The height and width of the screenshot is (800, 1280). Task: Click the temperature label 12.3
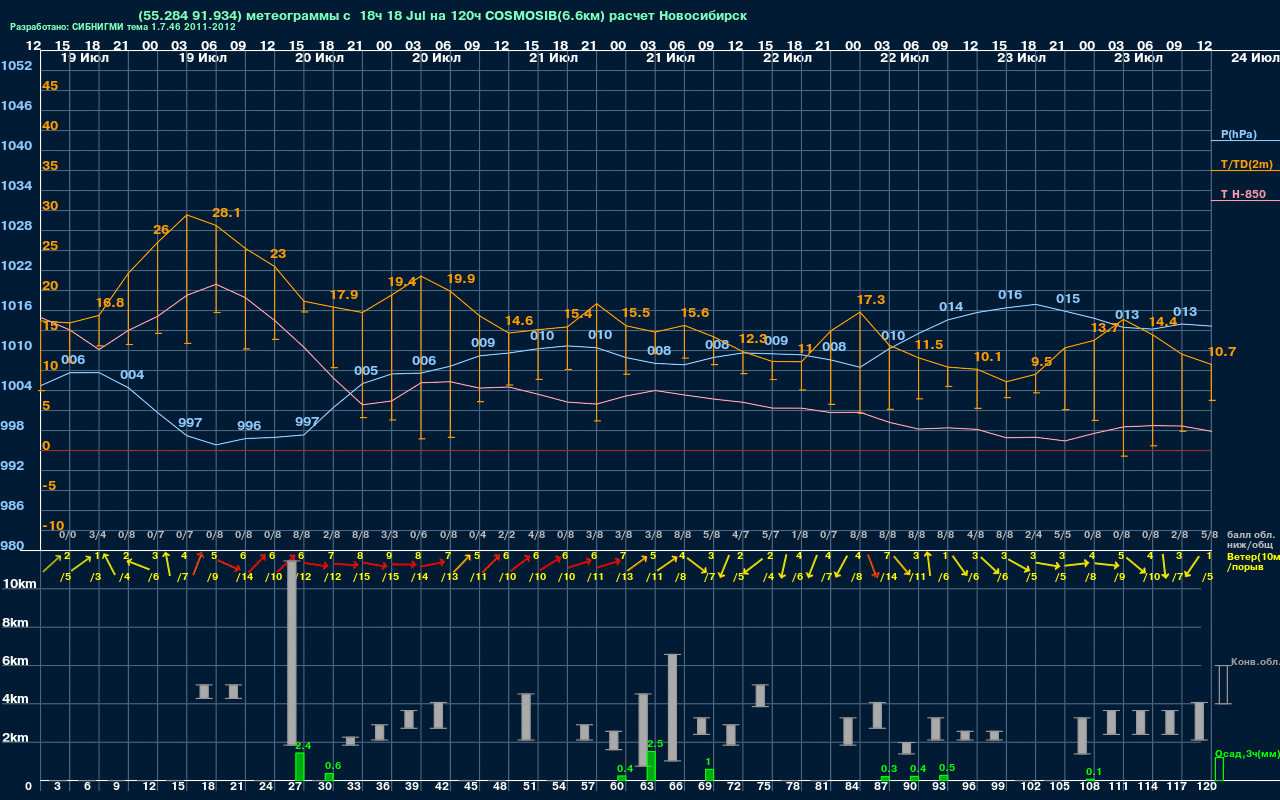(752, 339)
